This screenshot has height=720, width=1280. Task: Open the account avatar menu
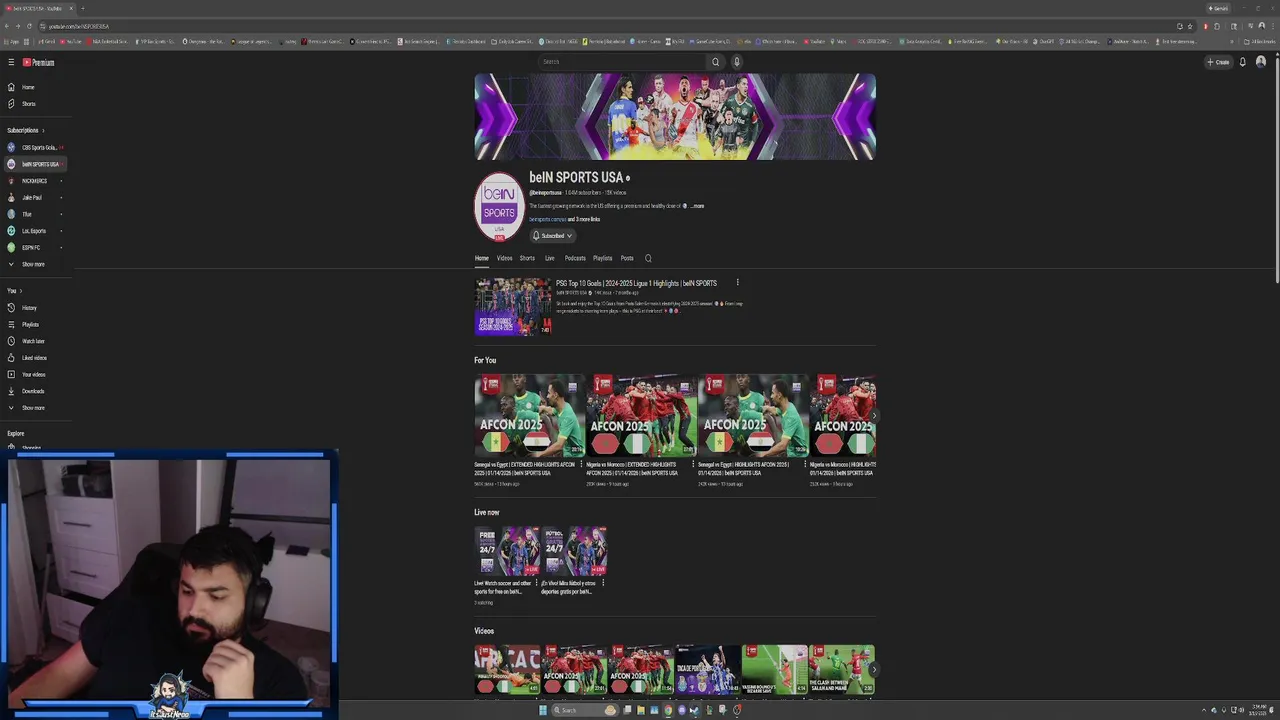pyautogui.click(x=1261, y=62)
